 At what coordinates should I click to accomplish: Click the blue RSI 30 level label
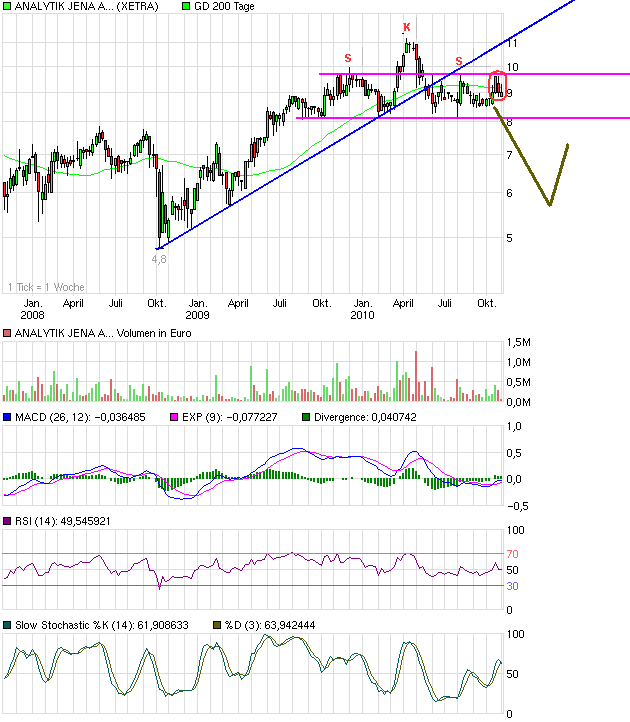pos(513,586)
